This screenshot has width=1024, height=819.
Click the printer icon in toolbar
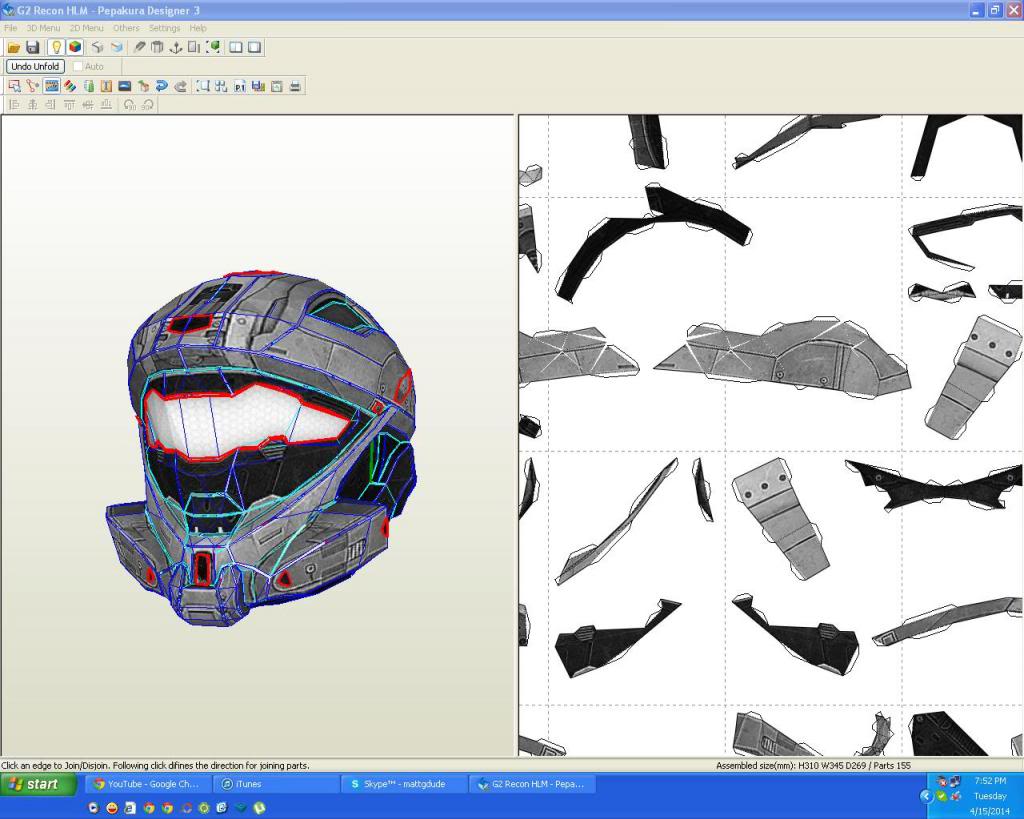click(x=295, y=86)
